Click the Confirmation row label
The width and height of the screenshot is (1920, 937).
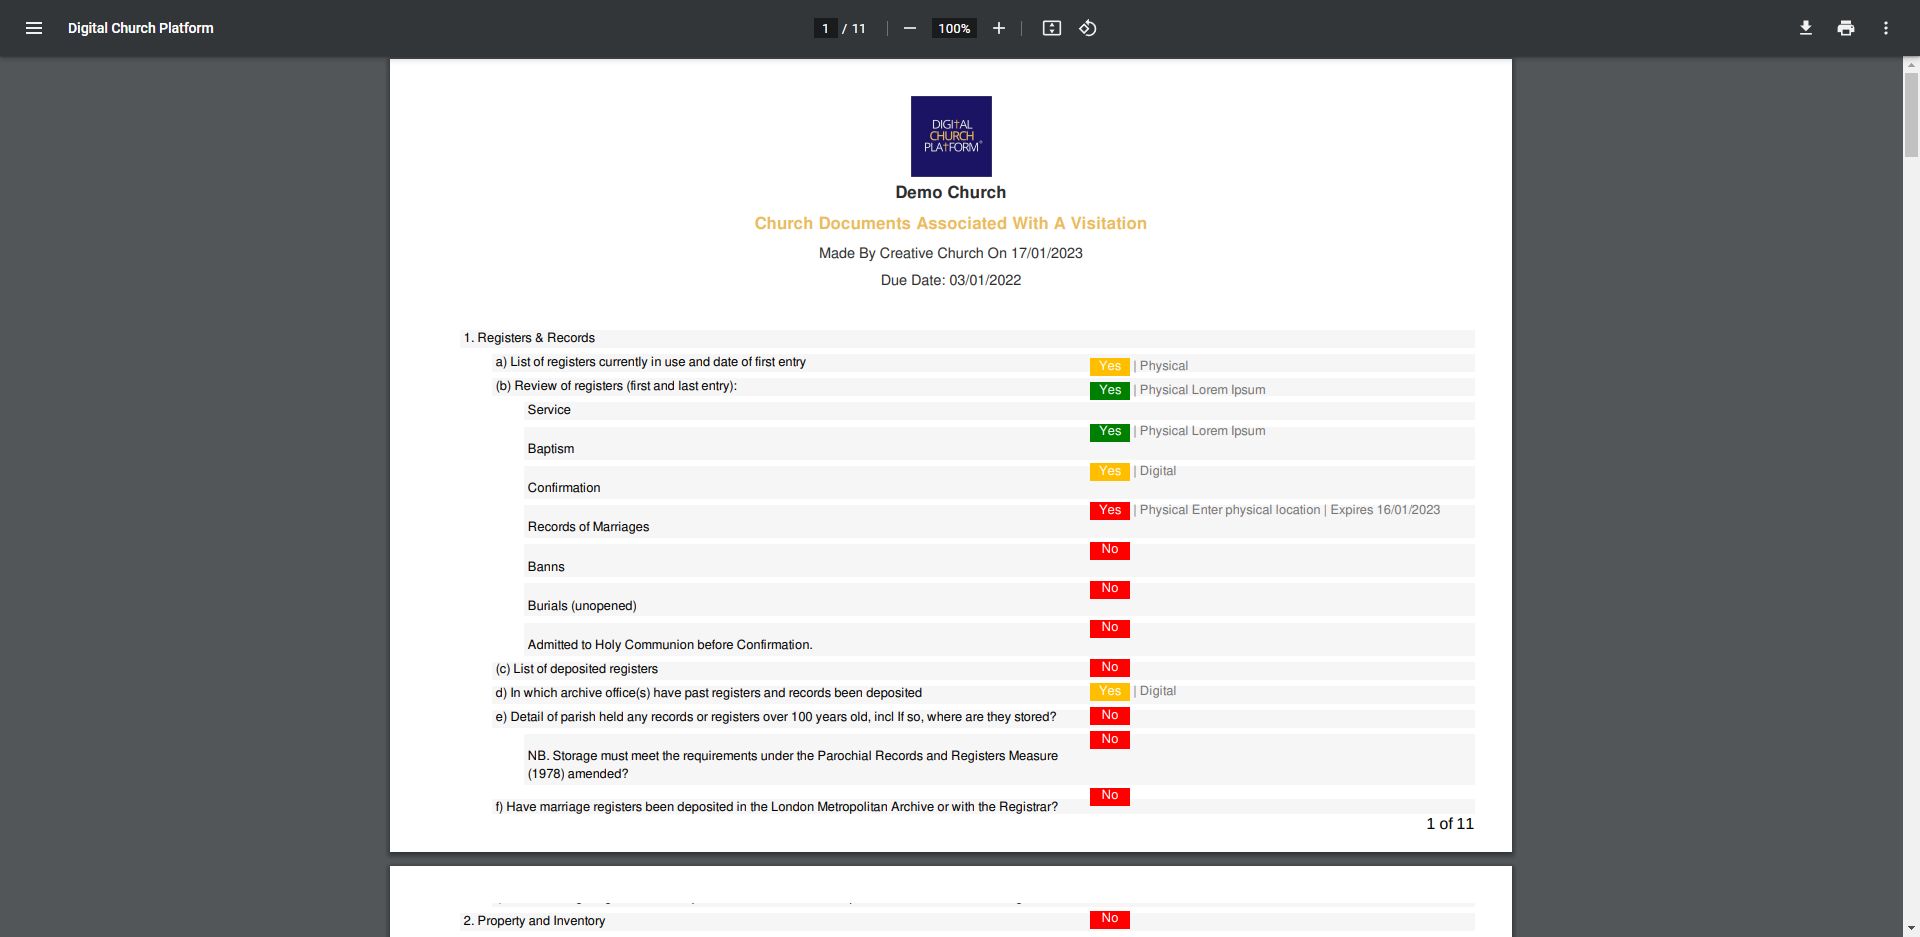pyautogui.click(x=564, y=488)
